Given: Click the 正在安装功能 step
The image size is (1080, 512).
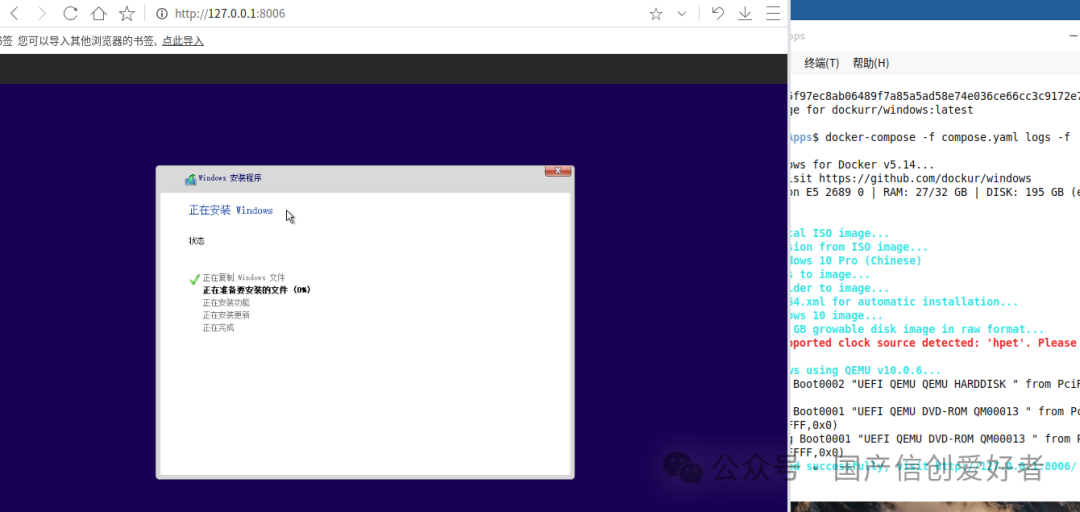Looking at the screenshot, I should tap(226, 303).
